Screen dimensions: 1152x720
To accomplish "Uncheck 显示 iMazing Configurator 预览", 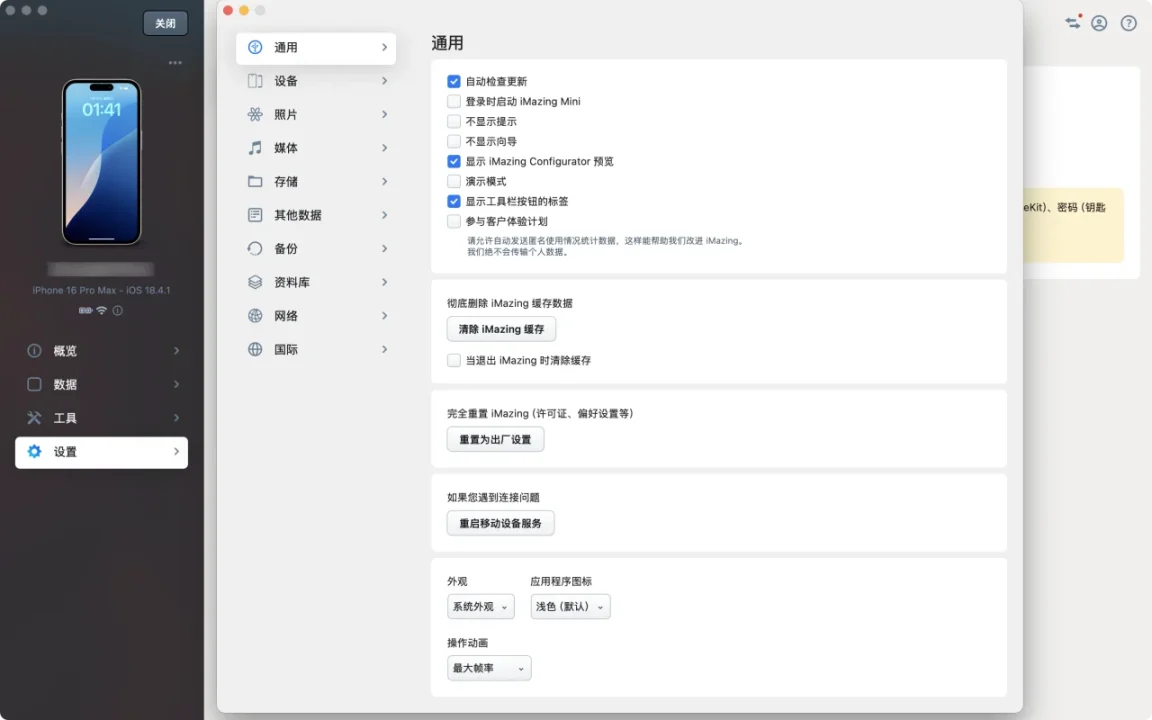I will (x=454, y=161).
